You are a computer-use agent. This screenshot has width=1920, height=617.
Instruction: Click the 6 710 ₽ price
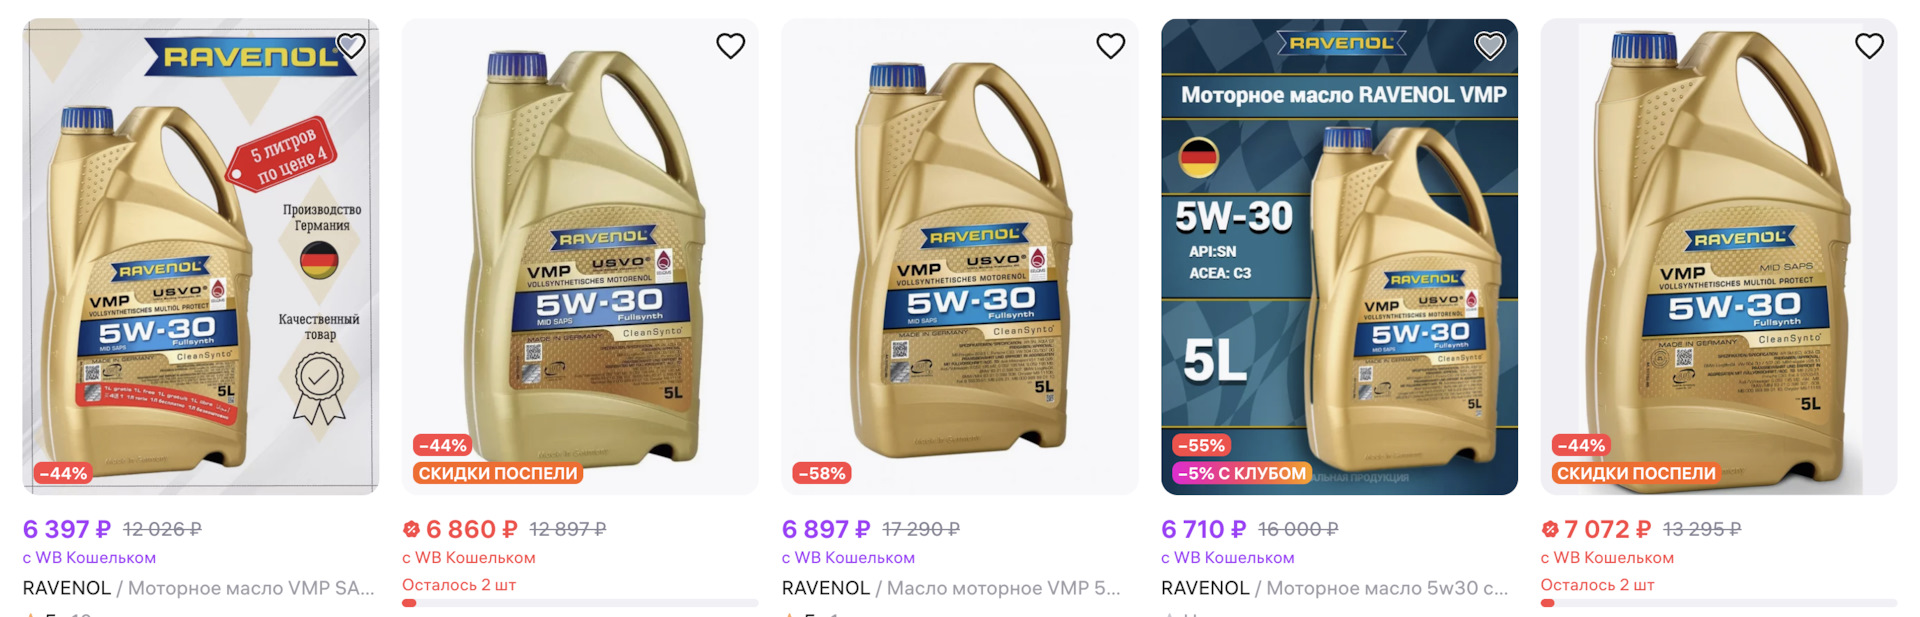[1203, 529]
